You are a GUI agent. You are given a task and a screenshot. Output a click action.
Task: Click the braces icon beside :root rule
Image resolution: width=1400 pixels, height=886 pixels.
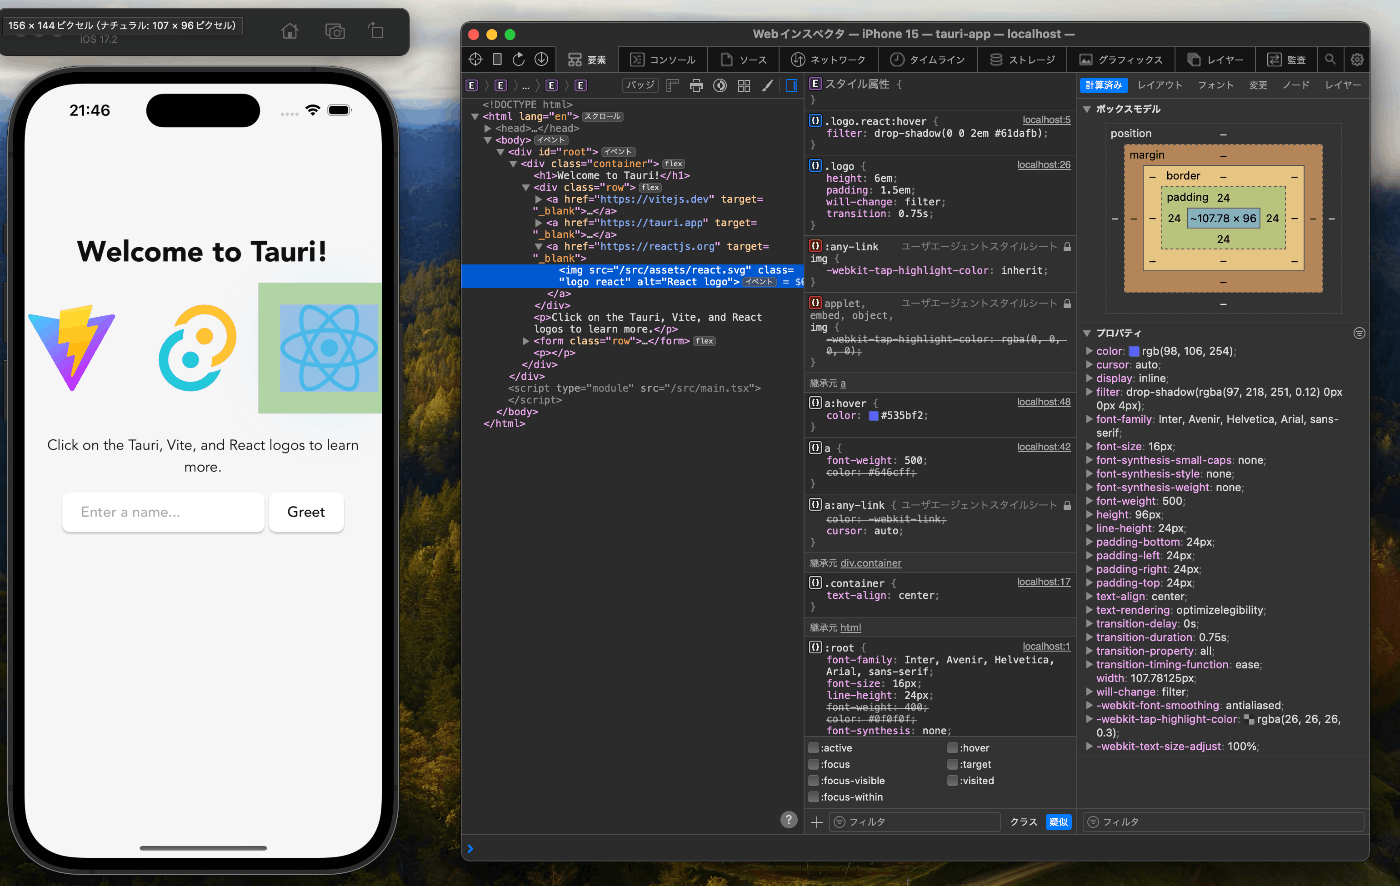tap(815, 648)
